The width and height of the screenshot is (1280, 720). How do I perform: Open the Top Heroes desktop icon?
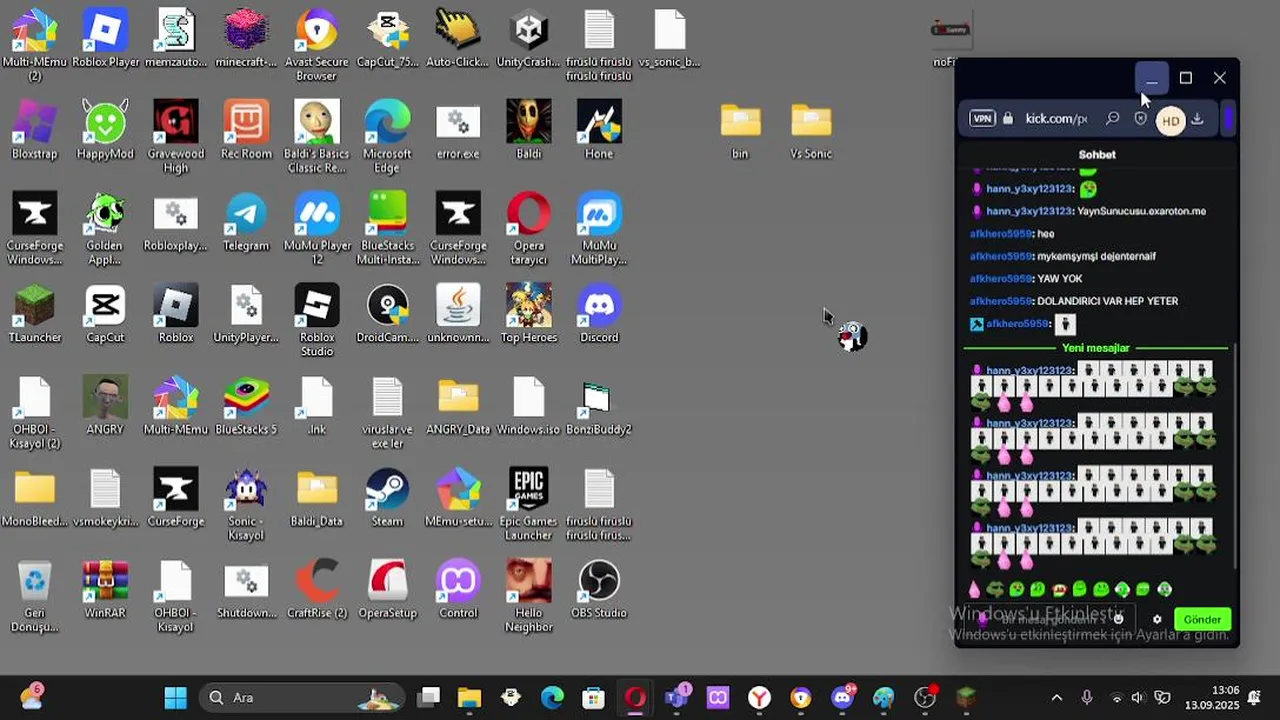coord(528,314)
